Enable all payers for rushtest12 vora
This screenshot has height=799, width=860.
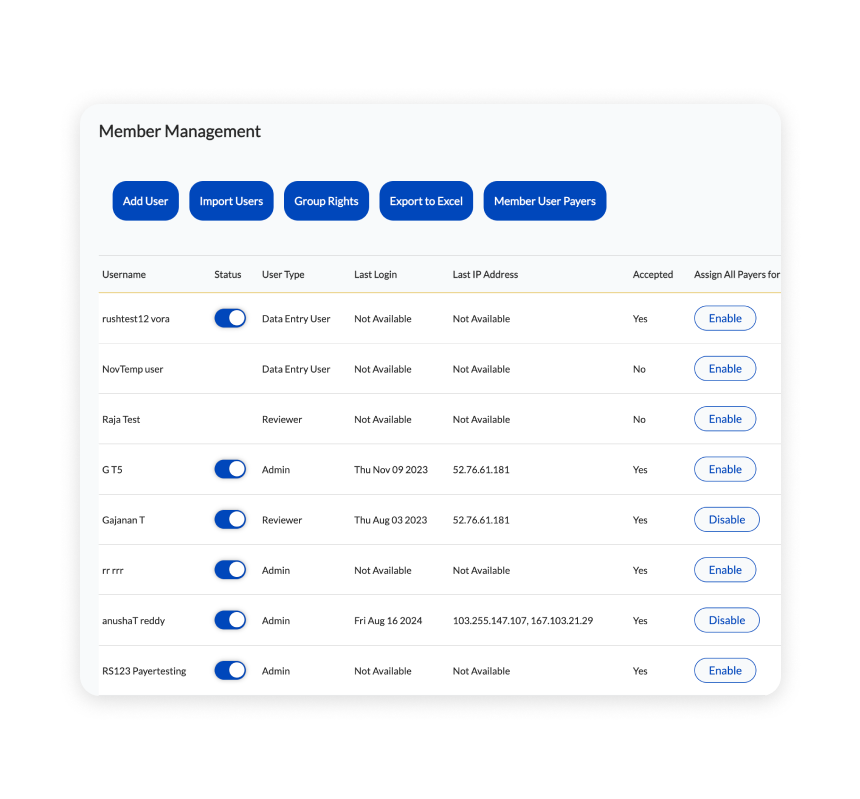(725, 318)
